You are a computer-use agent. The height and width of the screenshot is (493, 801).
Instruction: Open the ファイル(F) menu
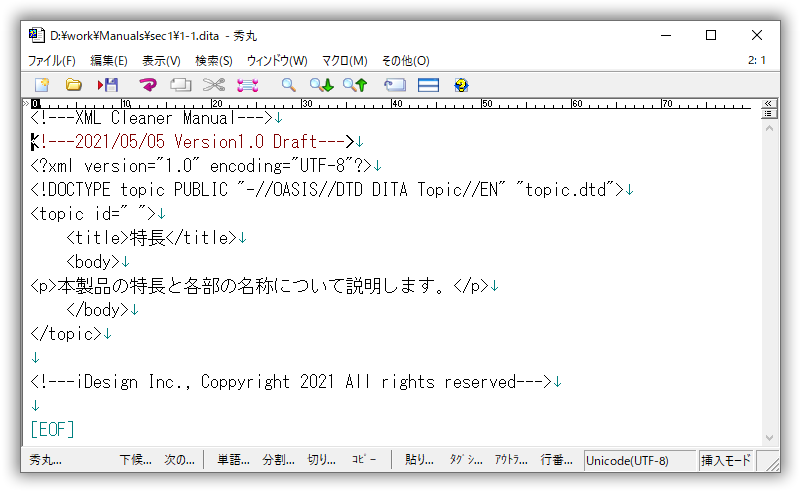(x=52, y=61)
